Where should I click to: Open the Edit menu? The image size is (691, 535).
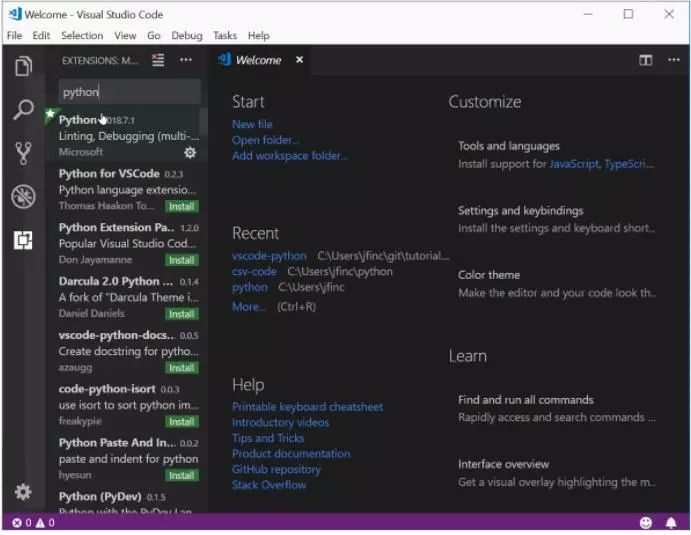click(x=41, y=36)
